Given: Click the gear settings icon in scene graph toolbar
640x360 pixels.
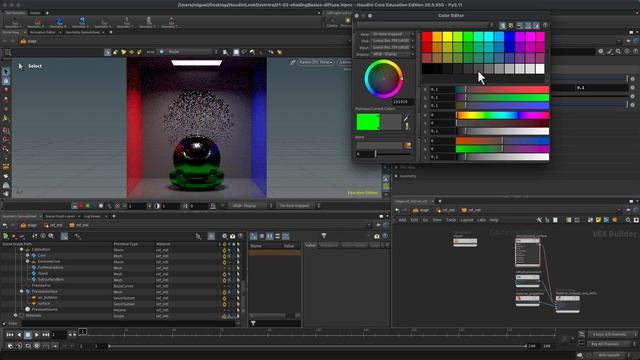Looking at the screenshot, I should 224,236.
